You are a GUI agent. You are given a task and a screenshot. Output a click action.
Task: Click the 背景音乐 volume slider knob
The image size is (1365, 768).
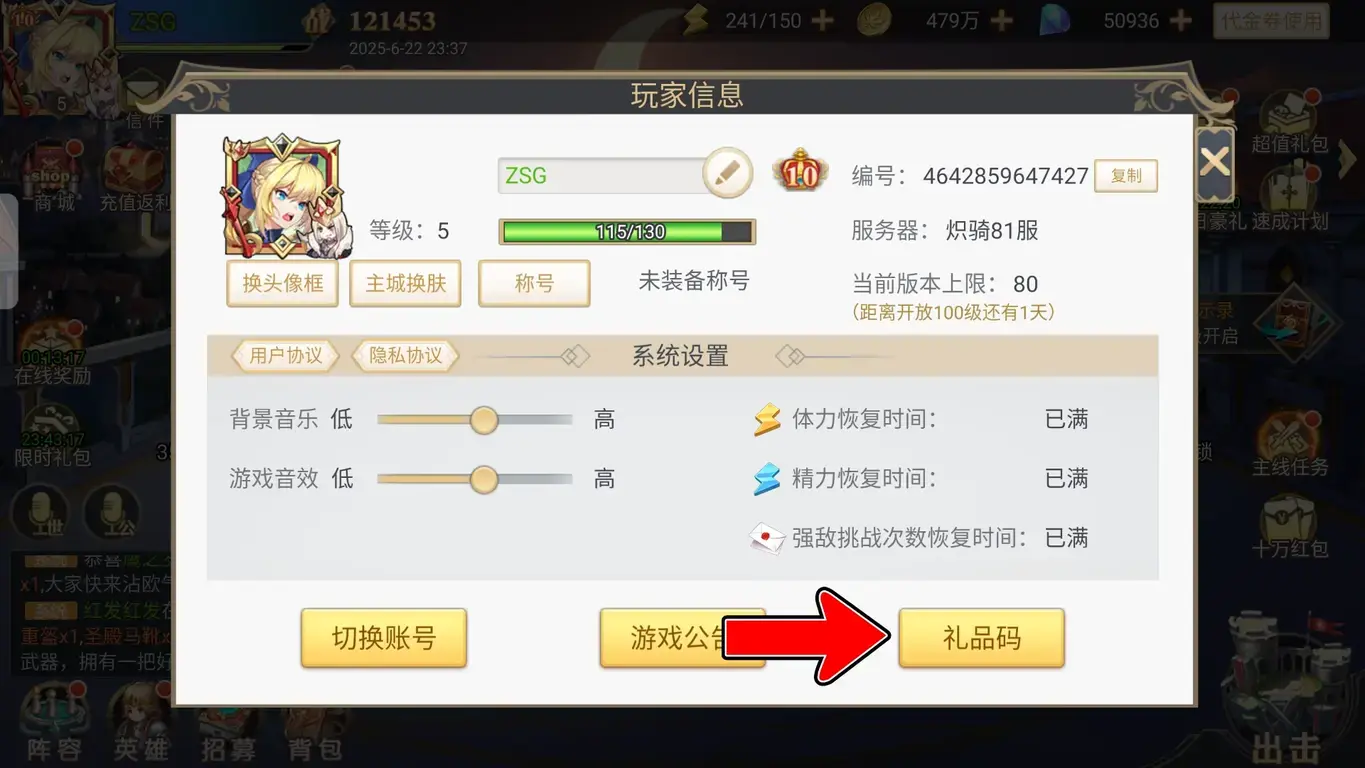click(484, 420)
